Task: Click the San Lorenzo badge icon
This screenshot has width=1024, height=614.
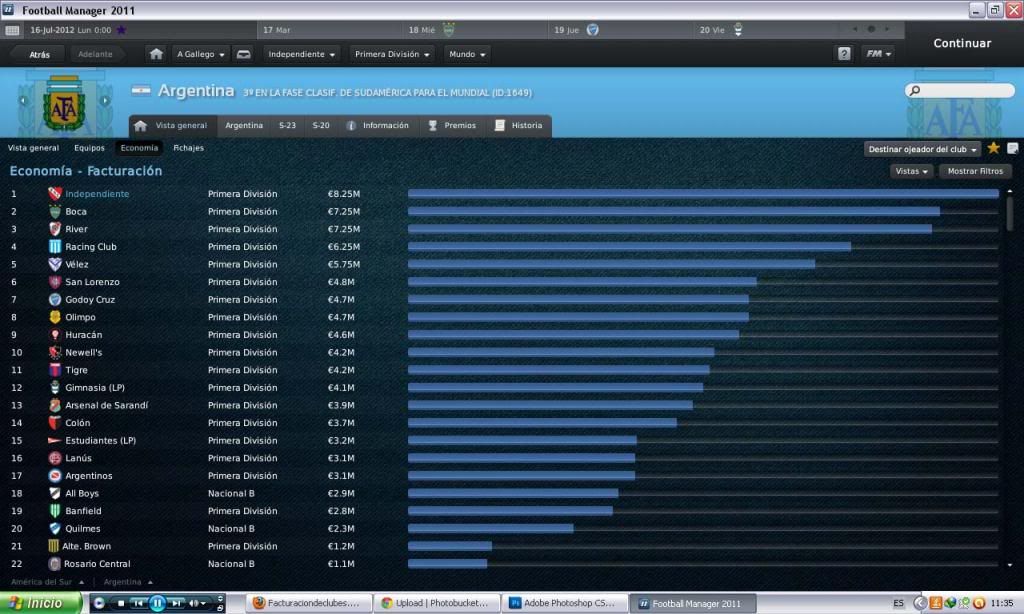Action: (x=55, y=282)
